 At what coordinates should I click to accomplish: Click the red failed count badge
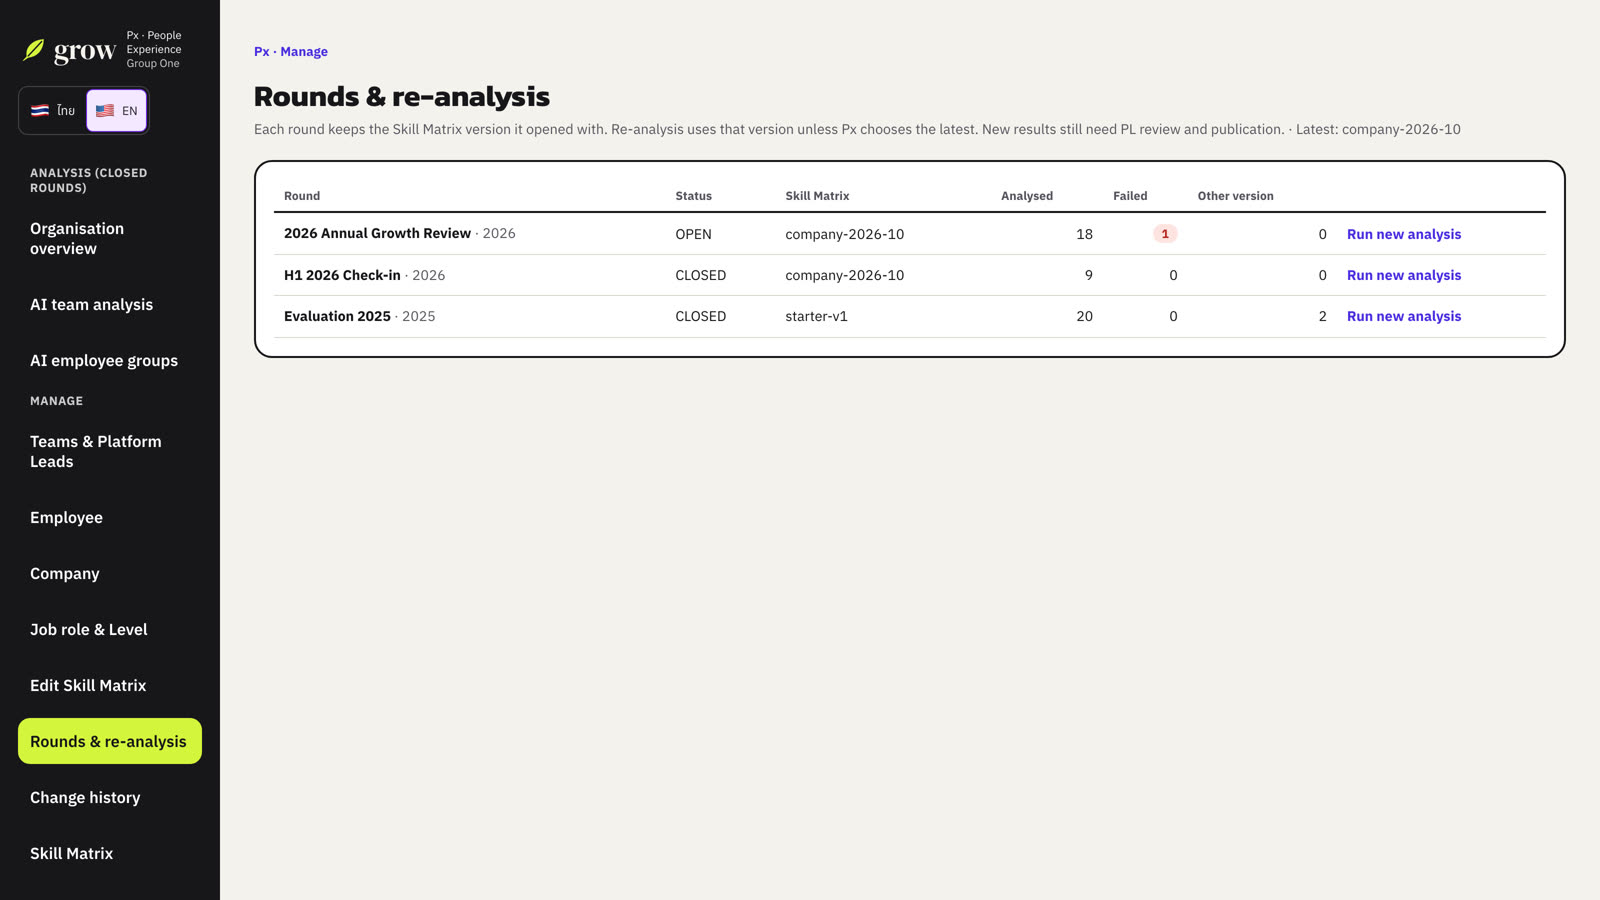(x=1165, y=234)
